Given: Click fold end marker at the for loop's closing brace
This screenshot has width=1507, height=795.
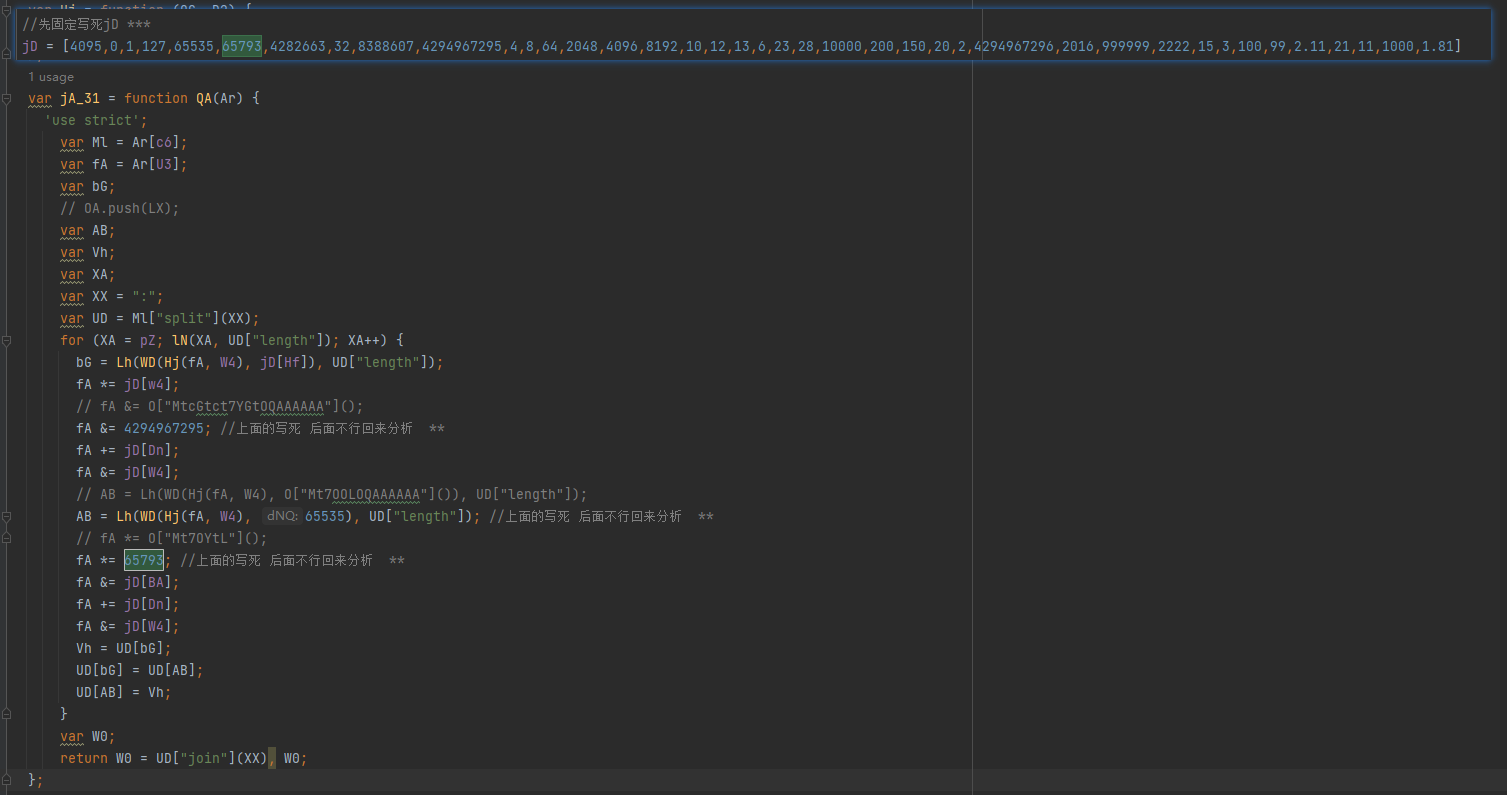Looking at the screenshot, I should point(7,714).
